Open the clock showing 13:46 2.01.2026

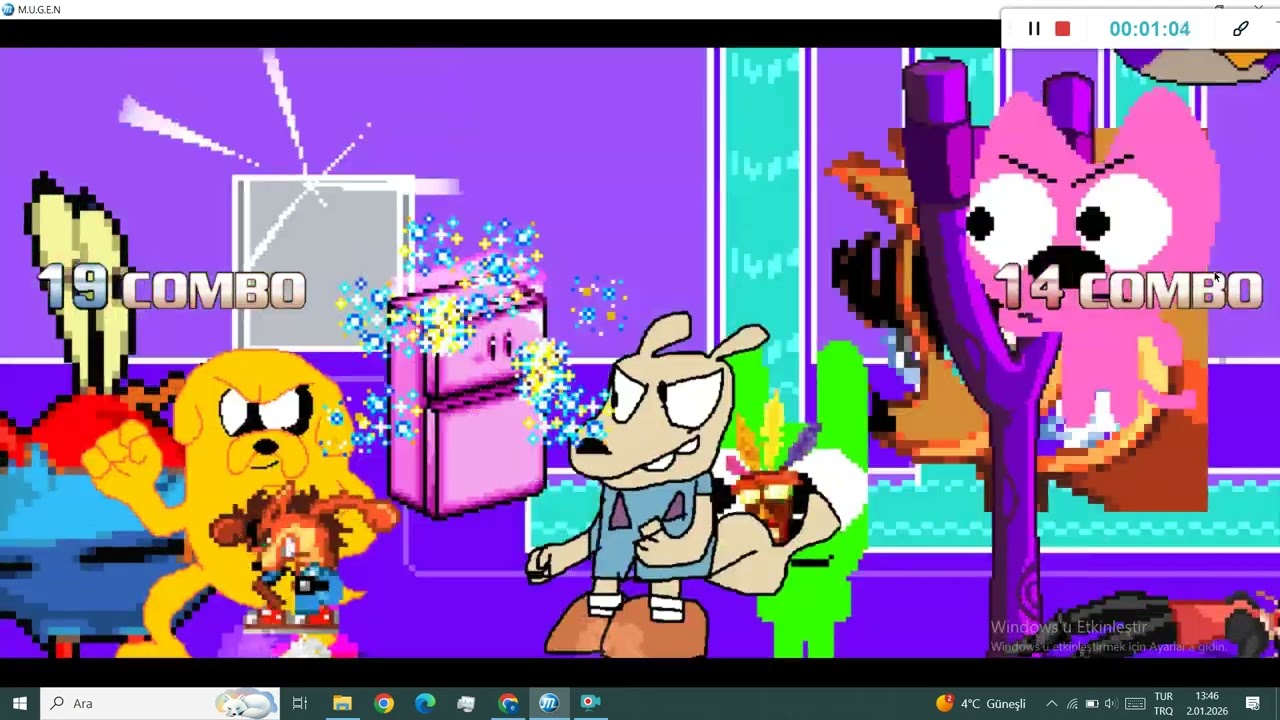pos(1206,703)
